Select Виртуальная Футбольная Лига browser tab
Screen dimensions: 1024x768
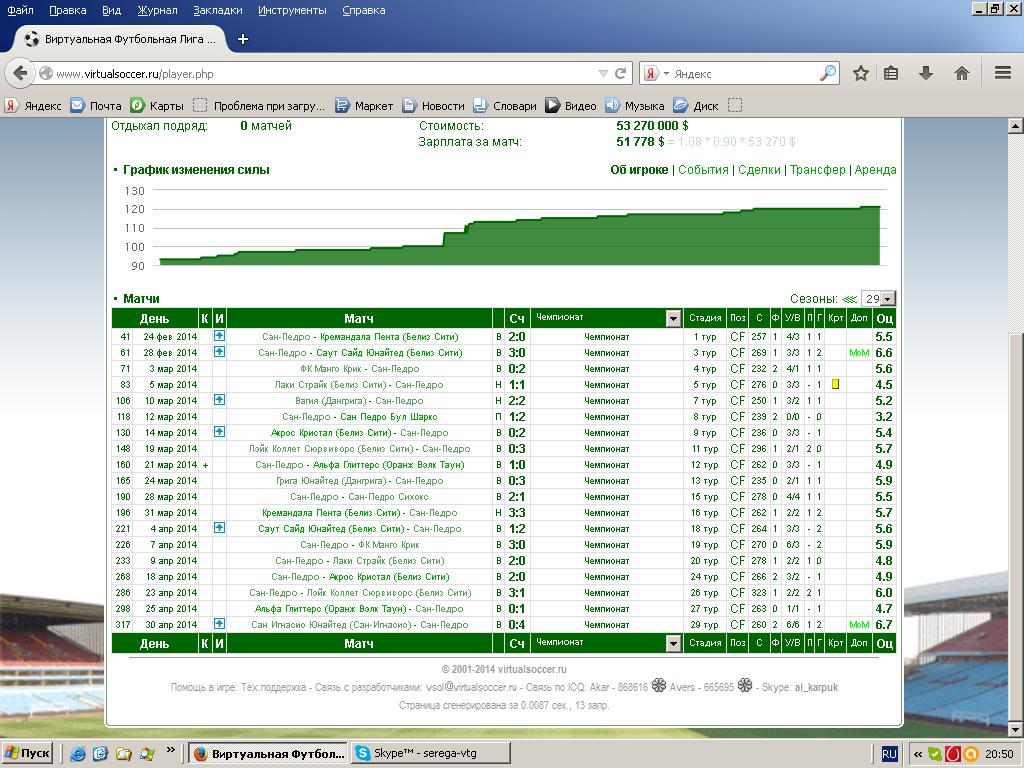(x=121, y=39)
